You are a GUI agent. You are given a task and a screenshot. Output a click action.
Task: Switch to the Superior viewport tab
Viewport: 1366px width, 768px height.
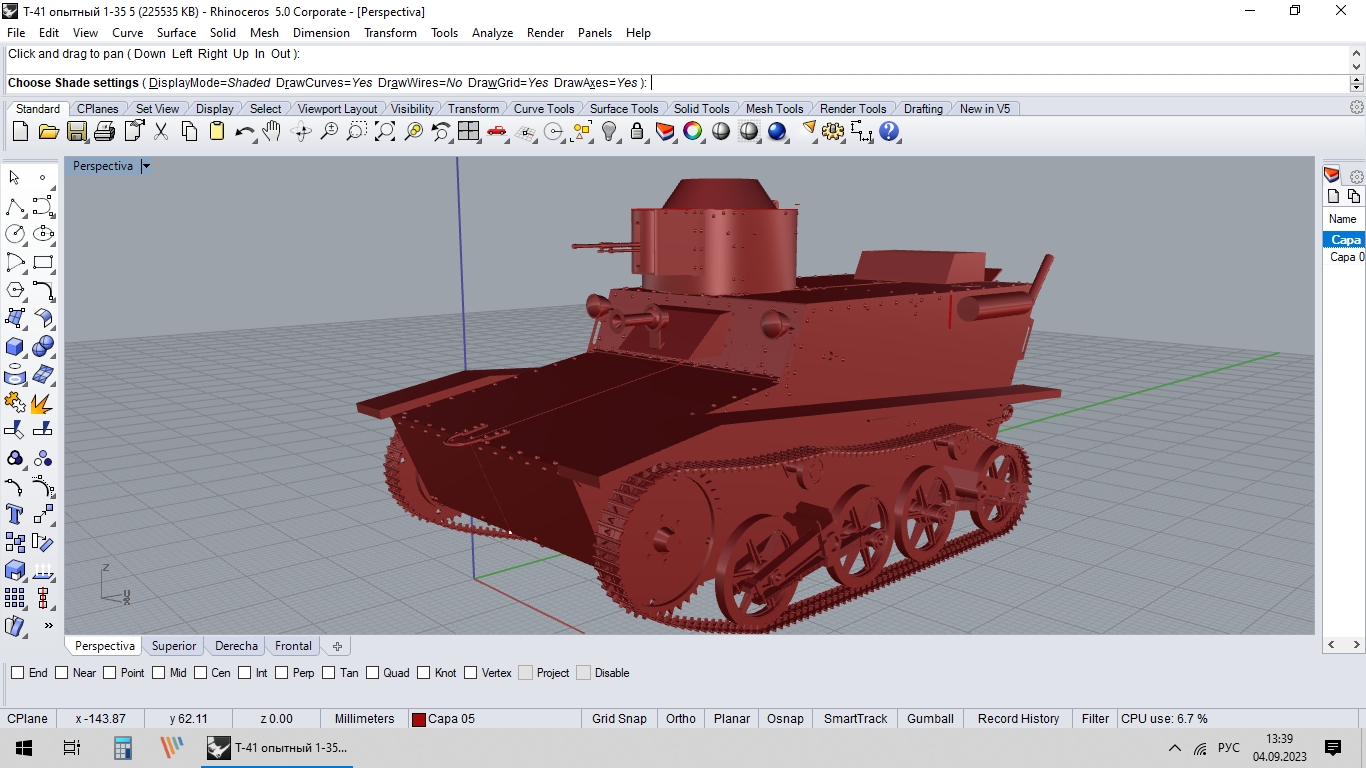point(174,646)
